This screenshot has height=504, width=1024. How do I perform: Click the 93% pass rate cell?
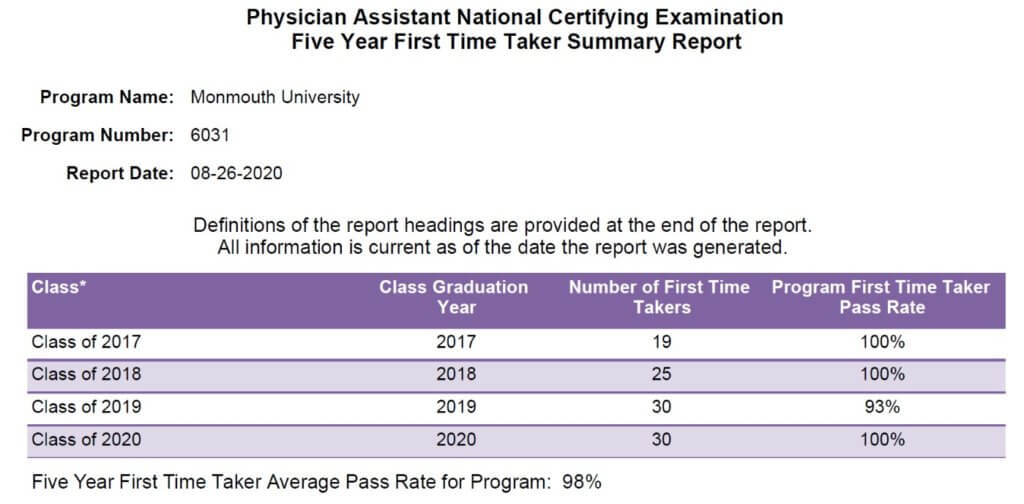(x=882, y=407)
